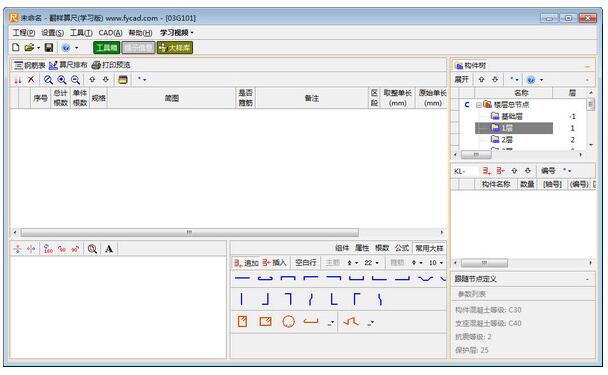Open the 工程(P) menu
Viewport: 608px width, 375px height.
pos(24,33)
